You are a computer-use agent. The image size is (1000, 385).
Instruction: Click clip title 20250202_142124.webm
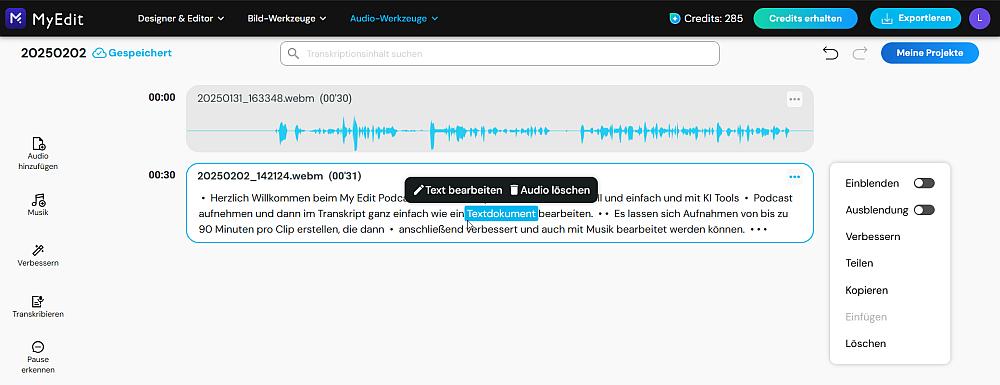point(260,176)
